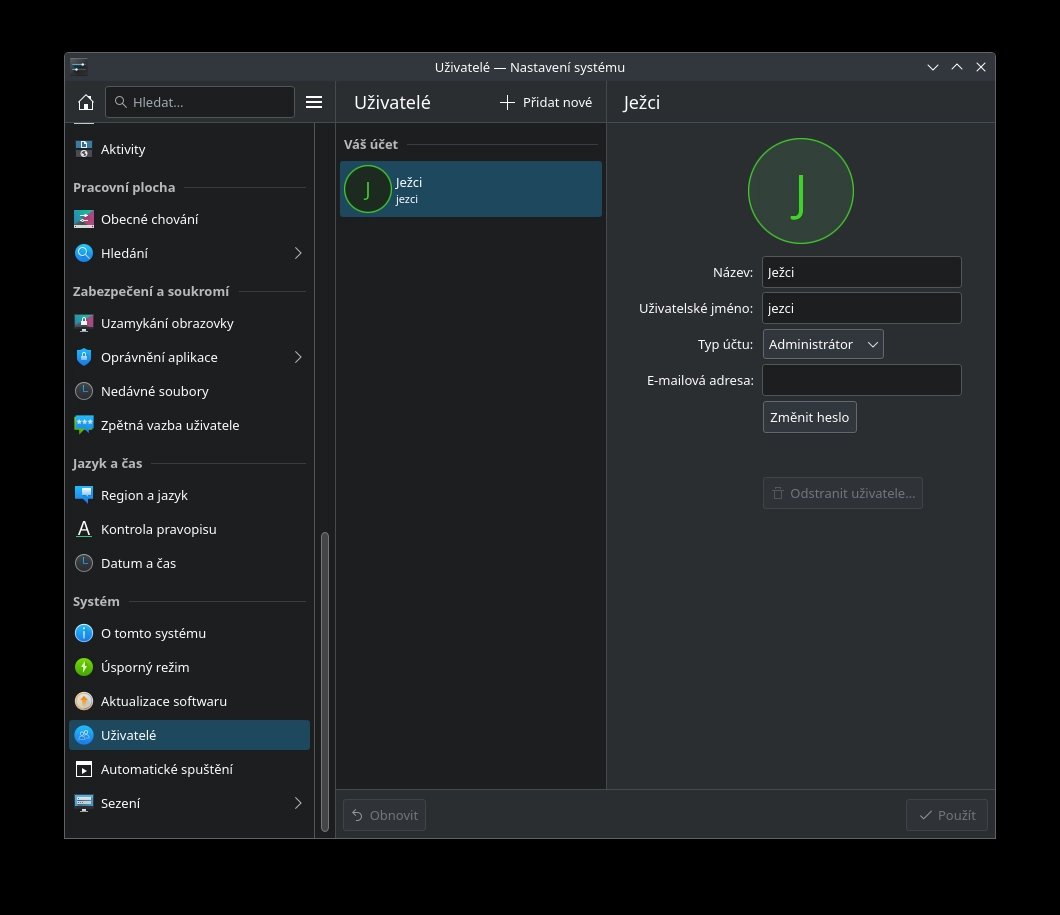Image resolution: width=1060 pixels, height=915 pixels.
Task: Select the Ježci user account entry
Action: pos(470,189)
